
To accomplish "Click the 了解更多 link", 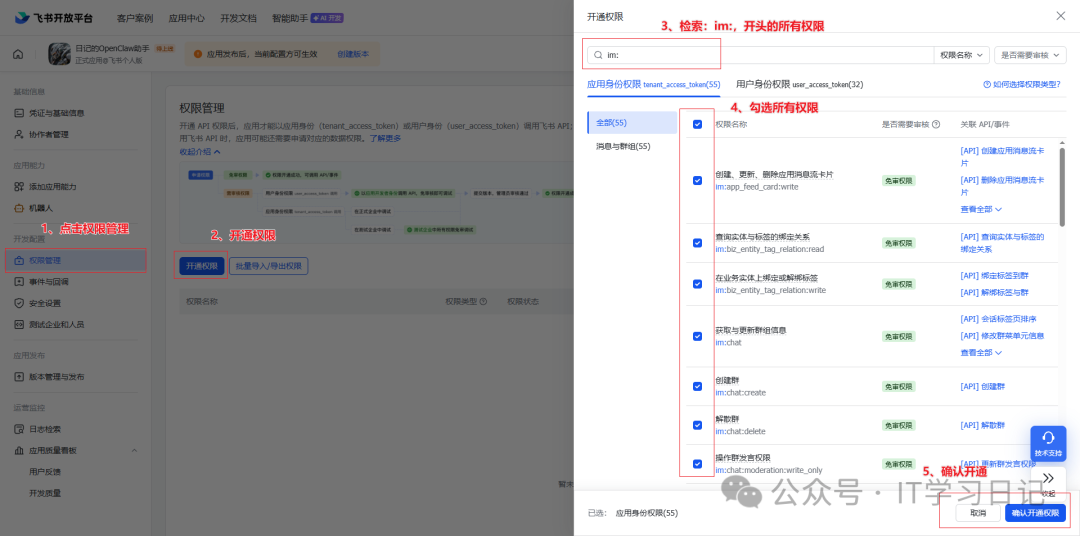I will pyautogui.click(x=385, y=138).
